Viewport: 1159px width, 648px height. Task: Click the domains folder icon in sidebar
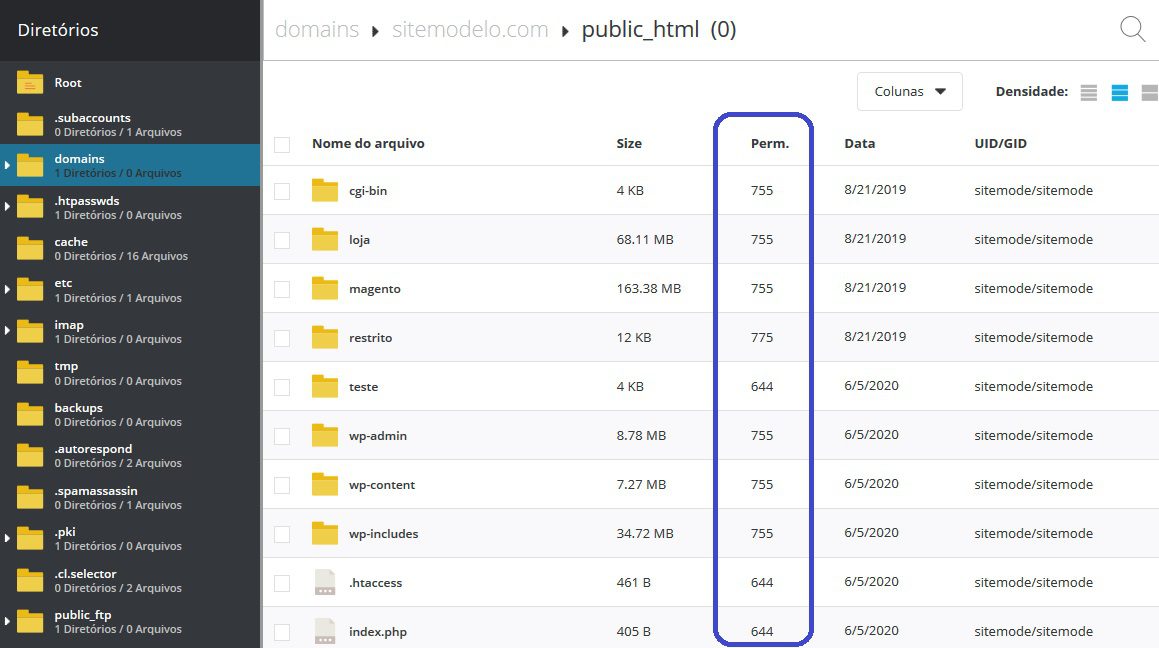coord(30,166)
